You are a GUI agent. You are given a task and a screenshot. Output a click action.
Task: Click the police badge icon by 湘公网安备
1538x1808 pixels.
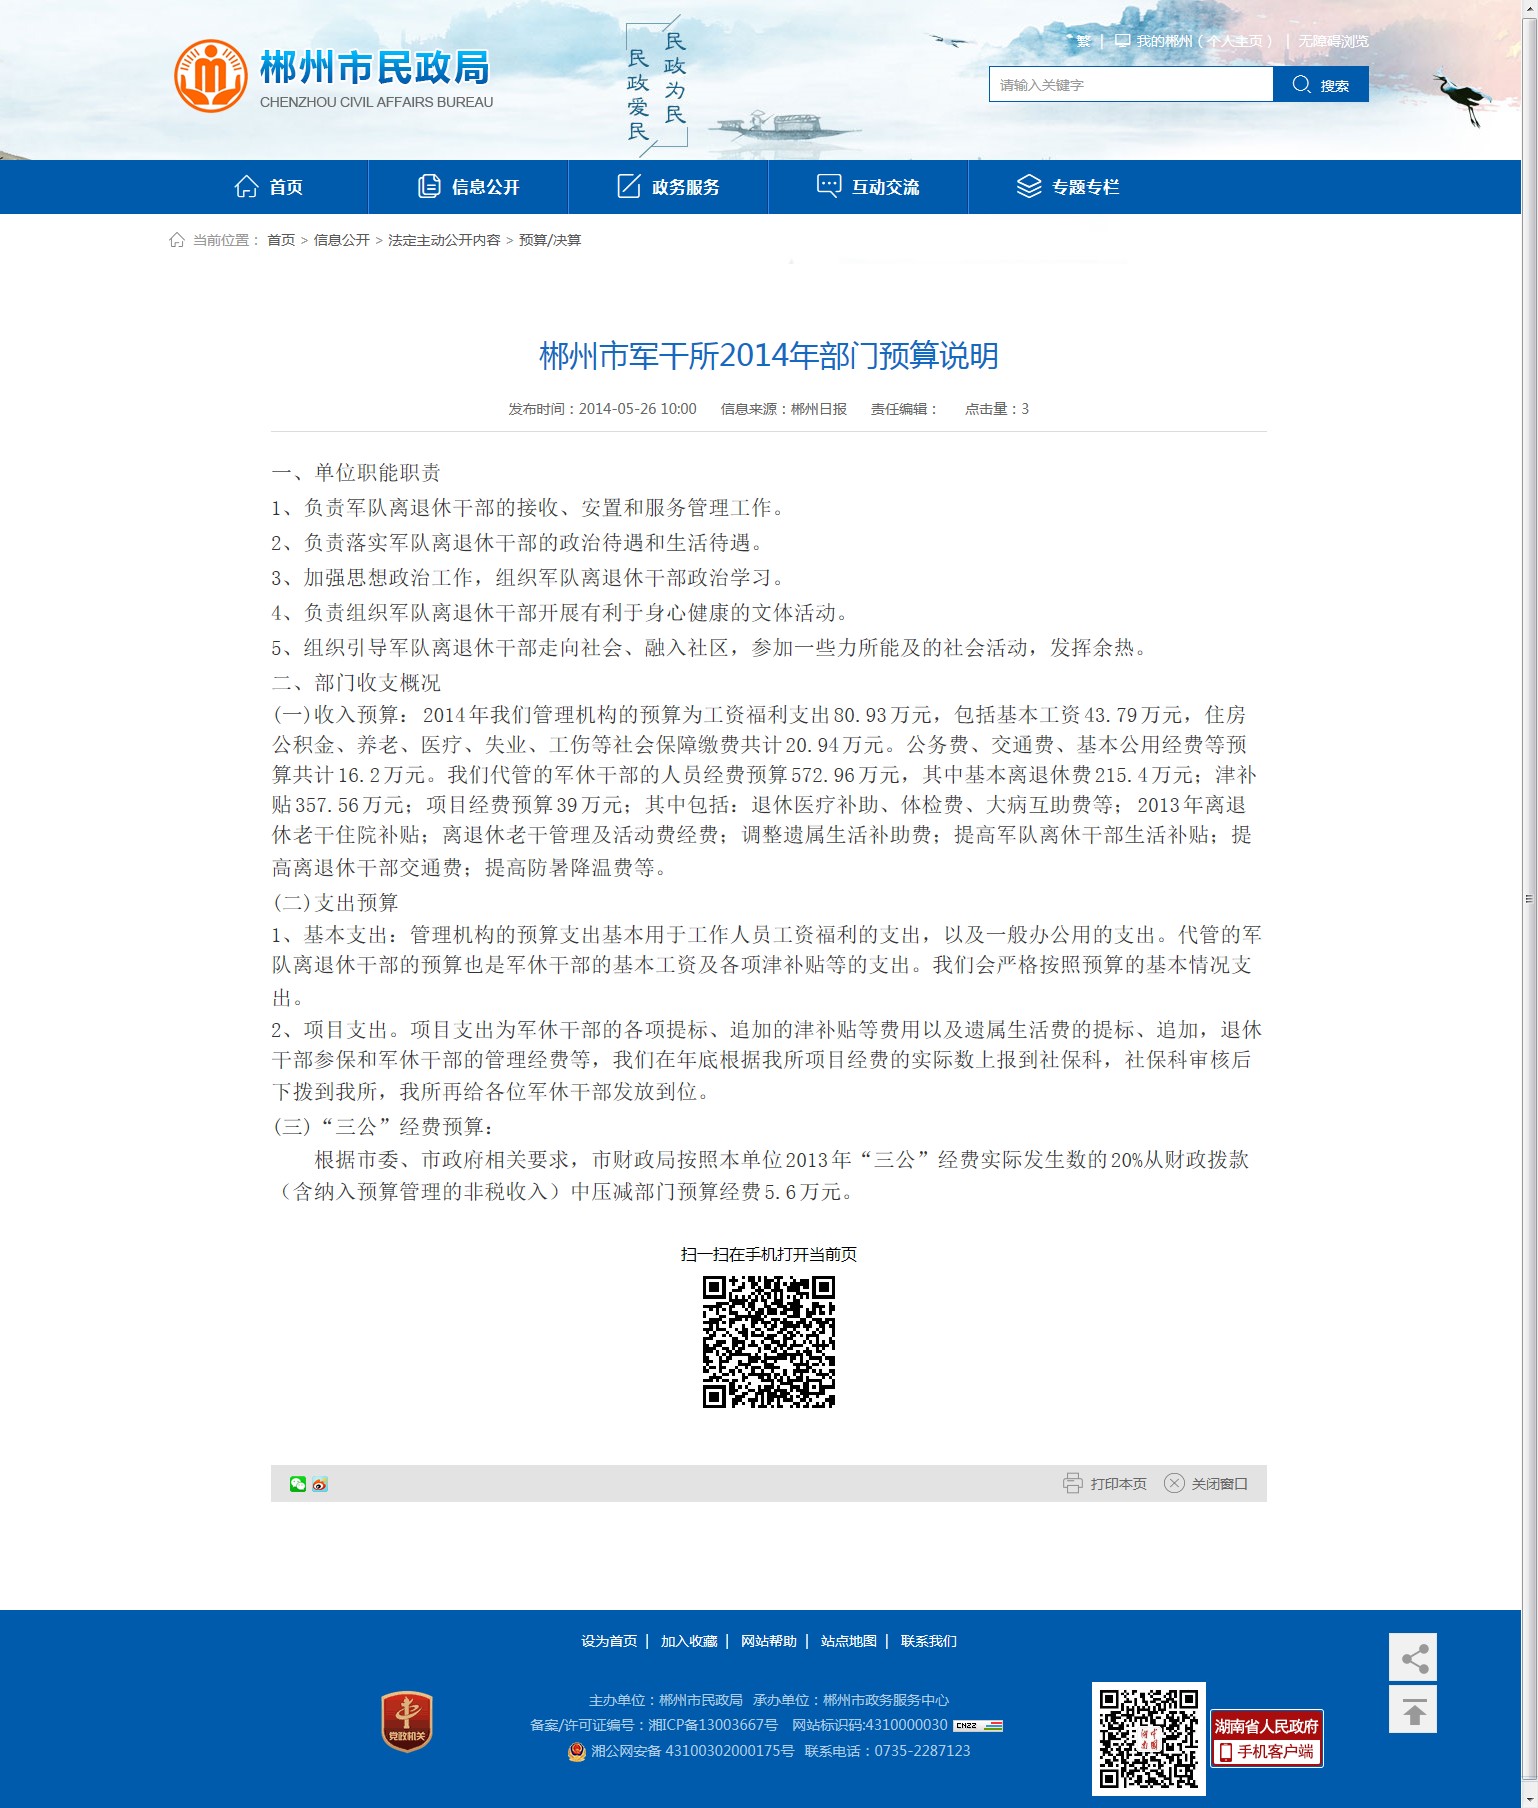(x=577, y=1751)
